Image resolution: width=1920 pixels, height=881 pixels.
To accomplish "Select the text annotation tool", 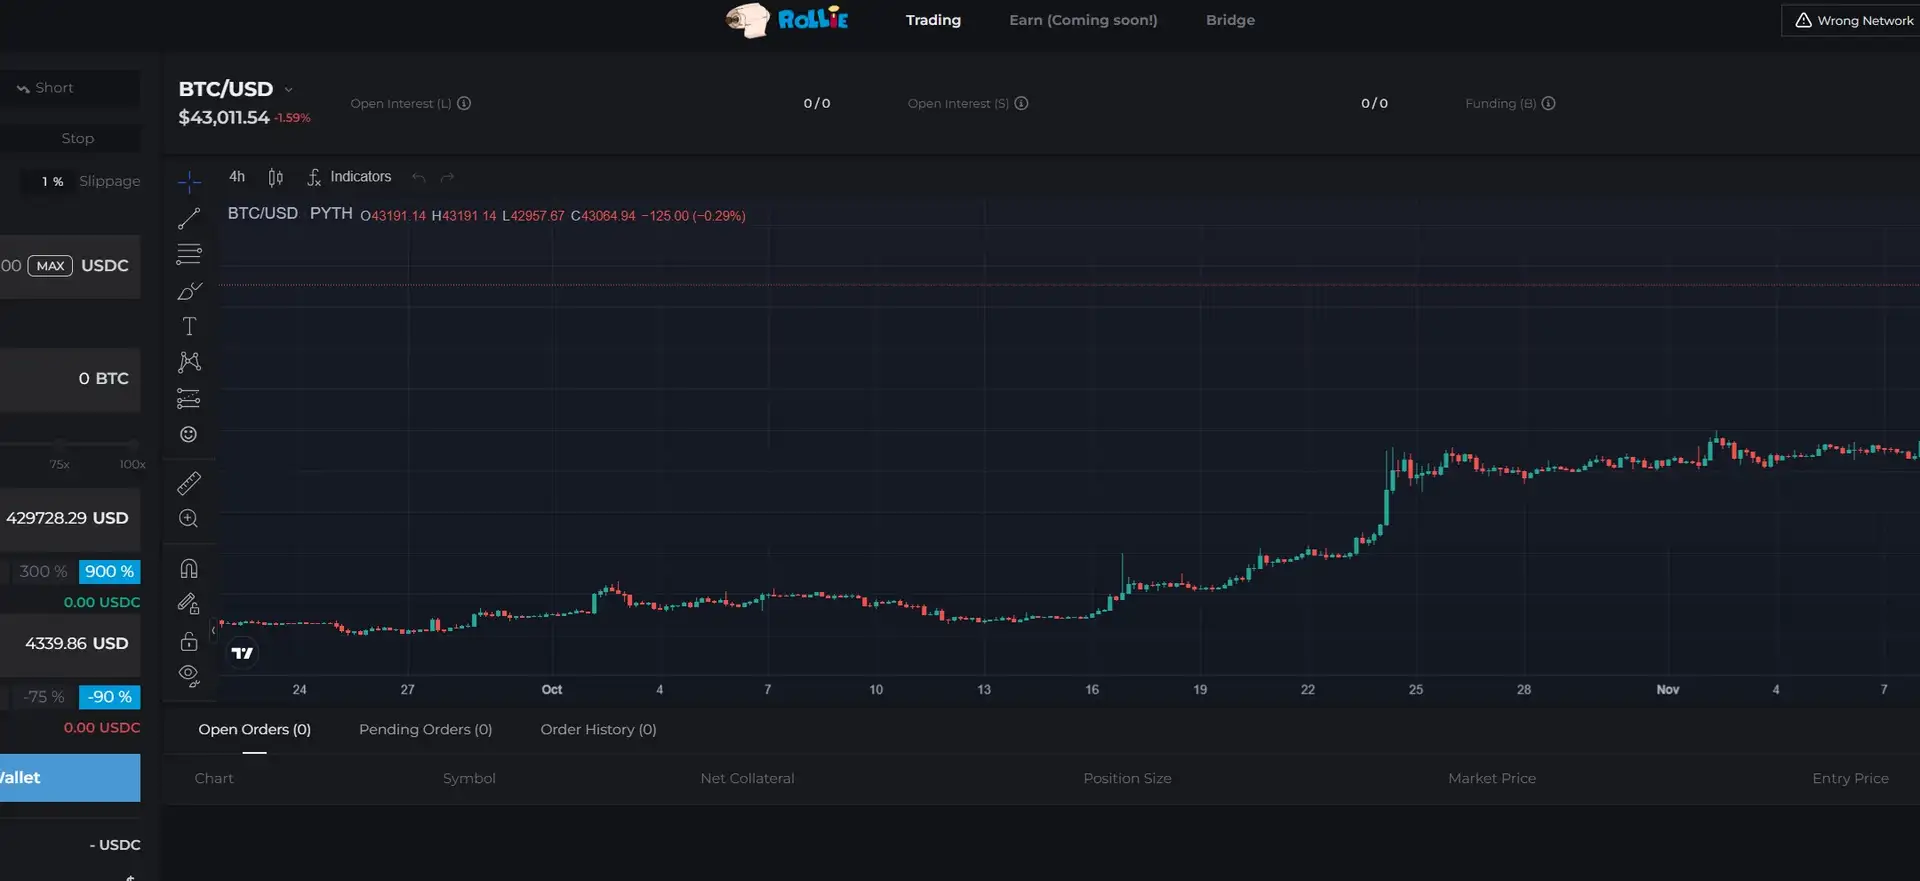I will coord(189,327).
